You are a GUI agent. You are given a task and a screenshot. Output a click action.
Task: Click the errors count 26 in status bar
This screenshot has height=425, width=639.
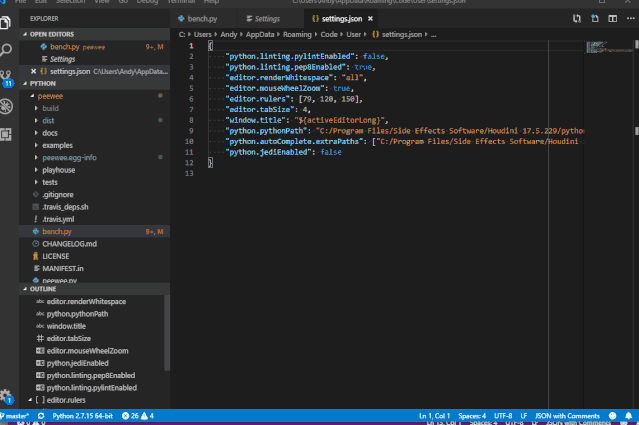point(130,416)
